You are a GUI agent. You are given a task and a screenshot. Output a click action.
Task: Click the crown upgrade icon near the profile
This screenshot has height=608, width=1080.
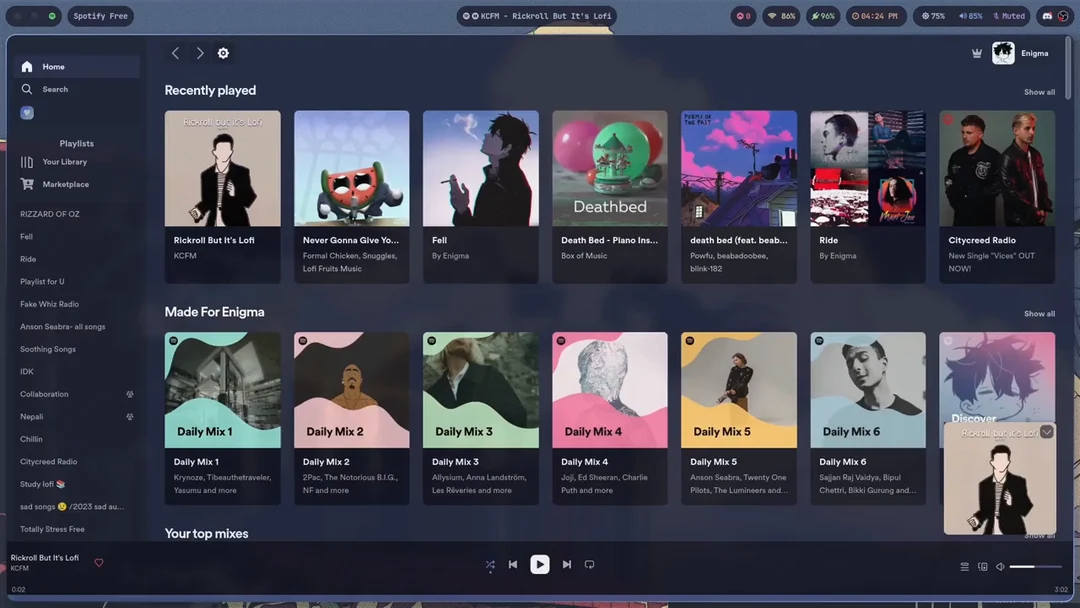tap(977, 53)
